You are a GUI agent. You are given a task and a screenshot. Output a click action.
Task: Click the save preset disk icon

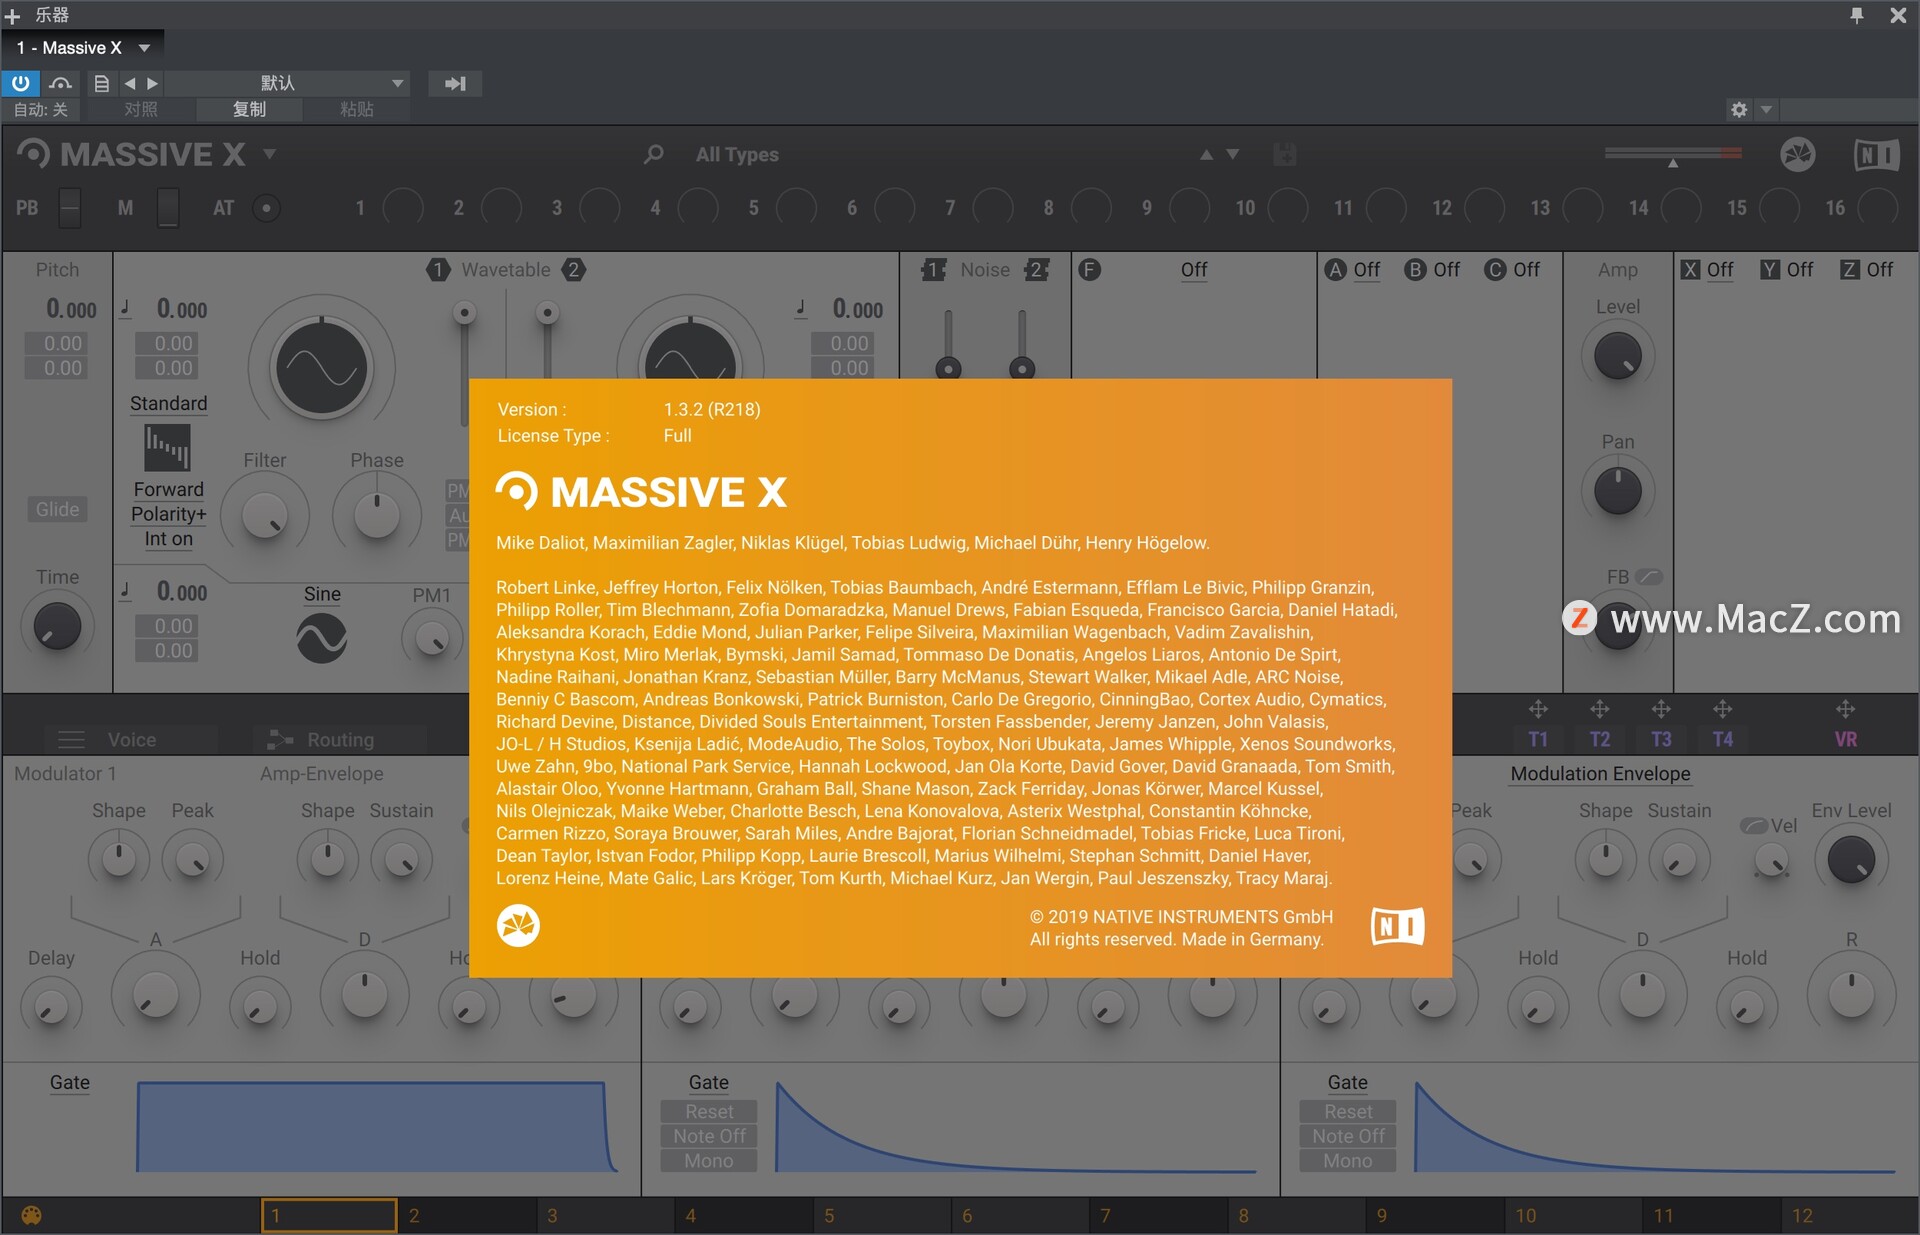pyautogui.click(x=1285, y=154)
